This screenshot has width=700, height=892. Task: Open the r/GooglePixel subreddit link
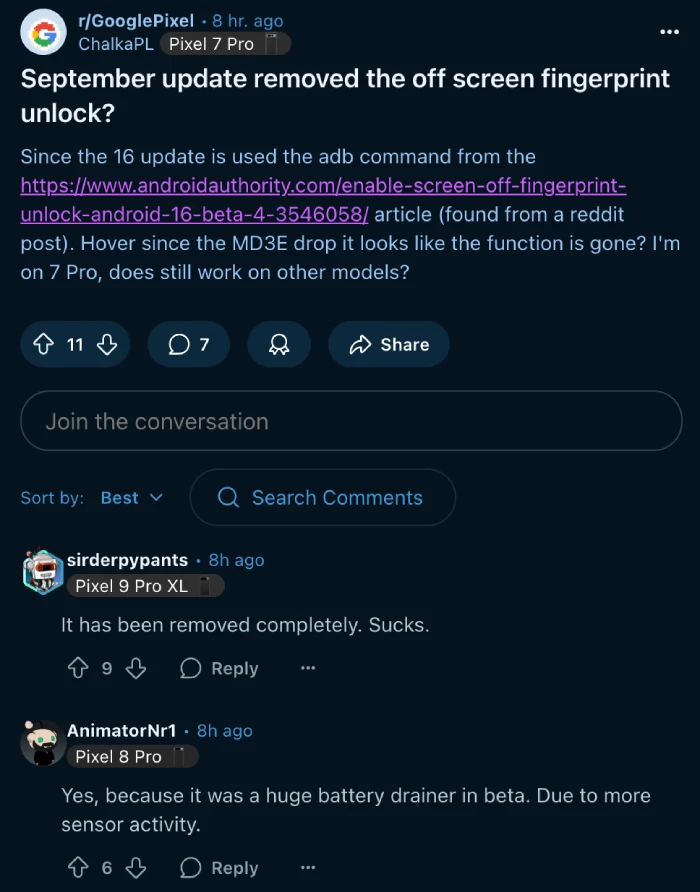pyautogui.click(x=135, y=21)
